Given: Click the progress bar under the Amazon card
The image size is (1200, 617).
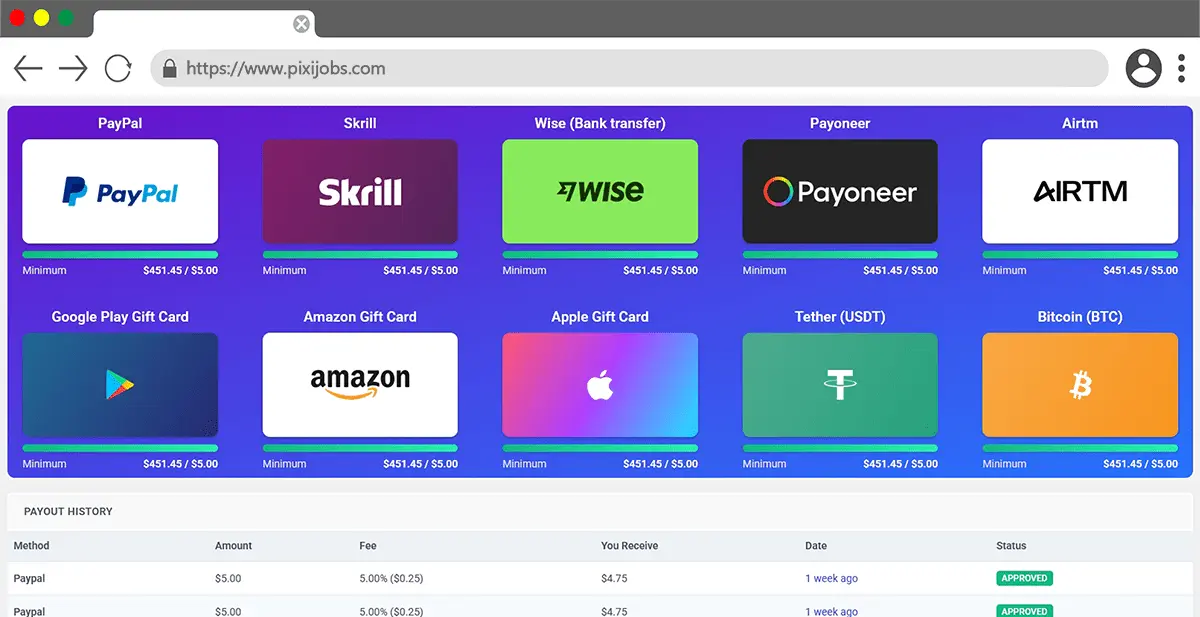Looking at the screenshot, I should pyautogui.click(x=360, y=448).
